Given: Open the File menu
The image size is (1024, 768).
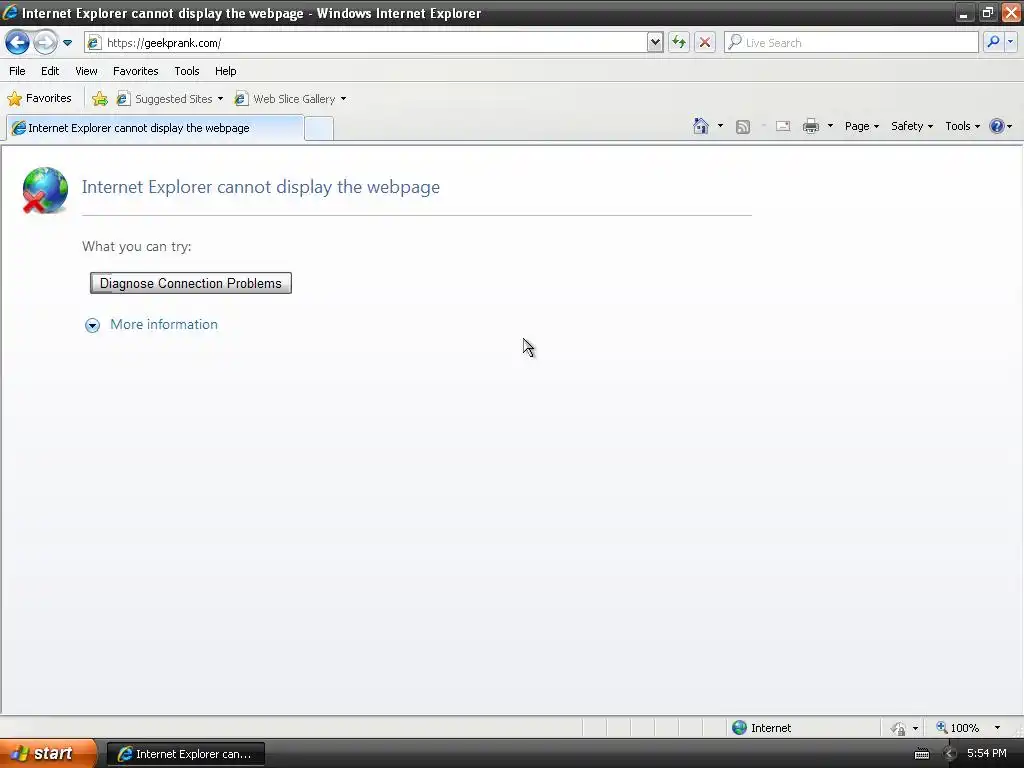Looking at the screenshot, I should pyautogui.click(x=17, y=71).
